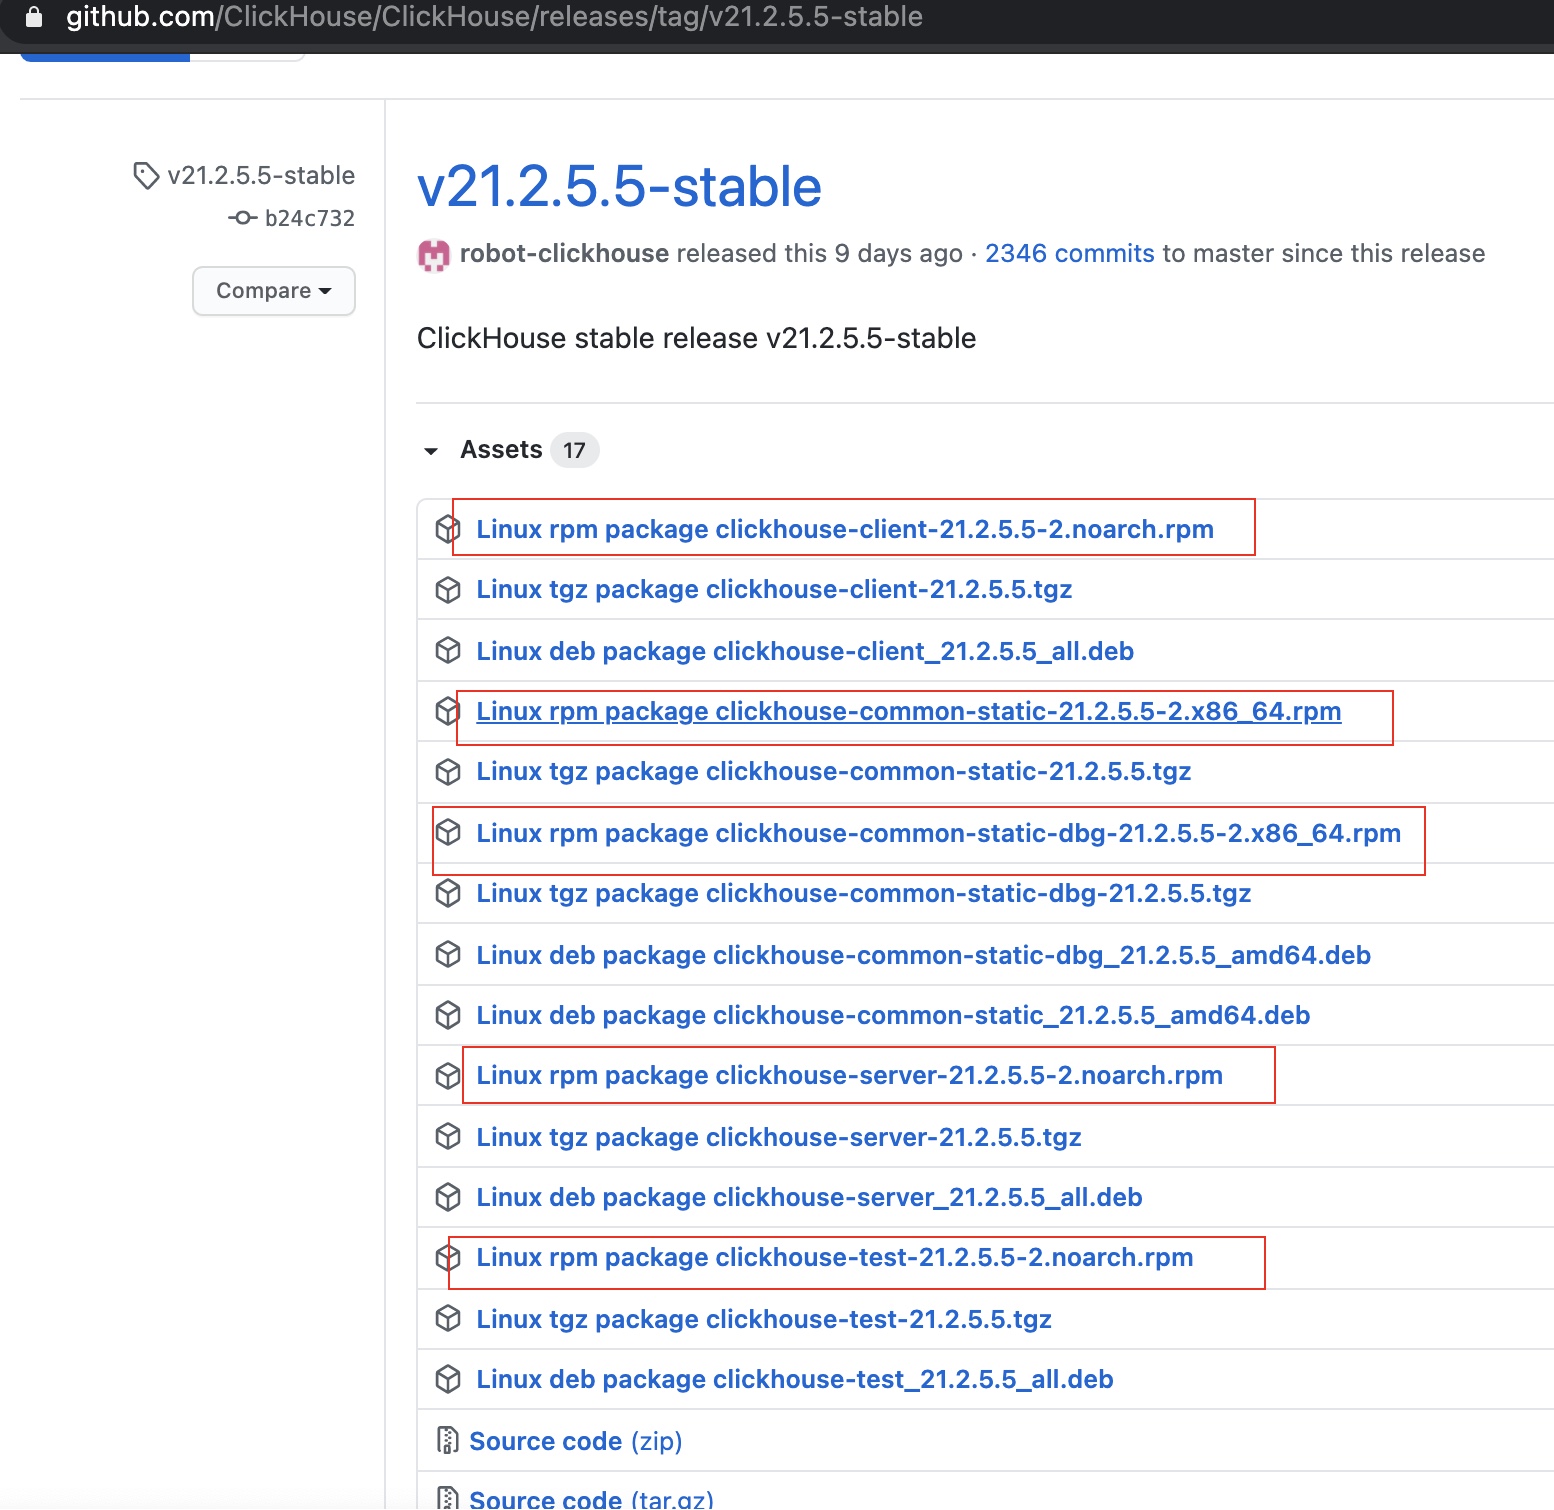The image size is (1554, 1510).
Task: Download clickhouse-server_21.2.5.5_all.deb
Action: (809, 1197)
